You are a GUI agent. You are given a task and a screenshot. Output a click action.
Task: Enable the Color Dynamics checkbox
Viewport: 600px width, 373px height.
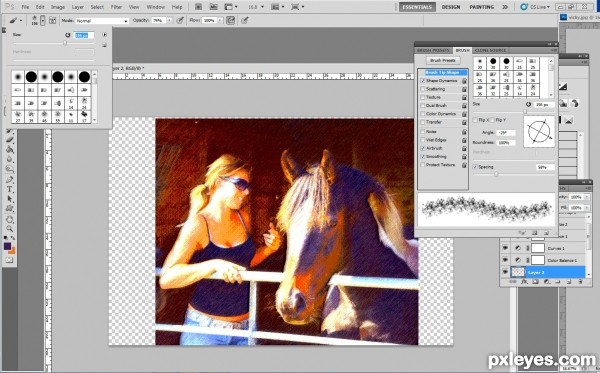(423, 114)
